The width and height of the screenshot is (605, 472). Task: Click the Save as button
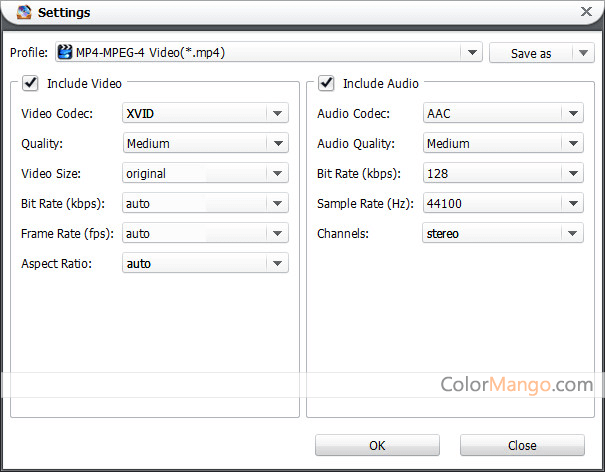[531, 53]
